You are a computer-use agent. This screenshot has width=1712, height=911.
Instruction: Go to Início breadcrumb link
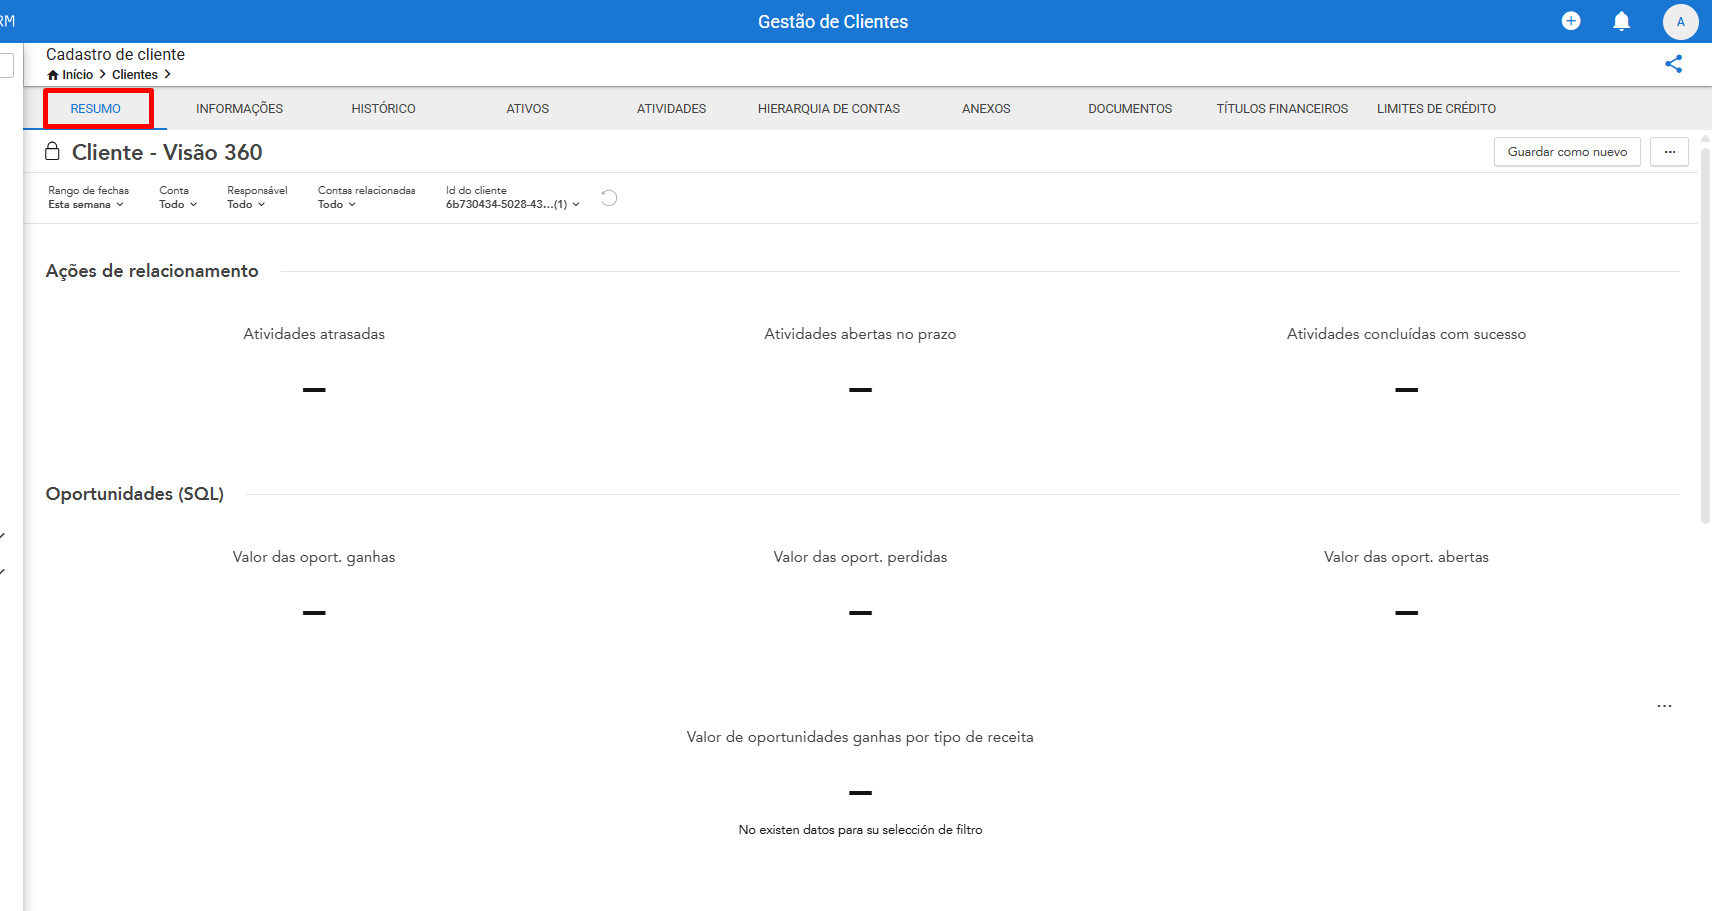point(77,75)
